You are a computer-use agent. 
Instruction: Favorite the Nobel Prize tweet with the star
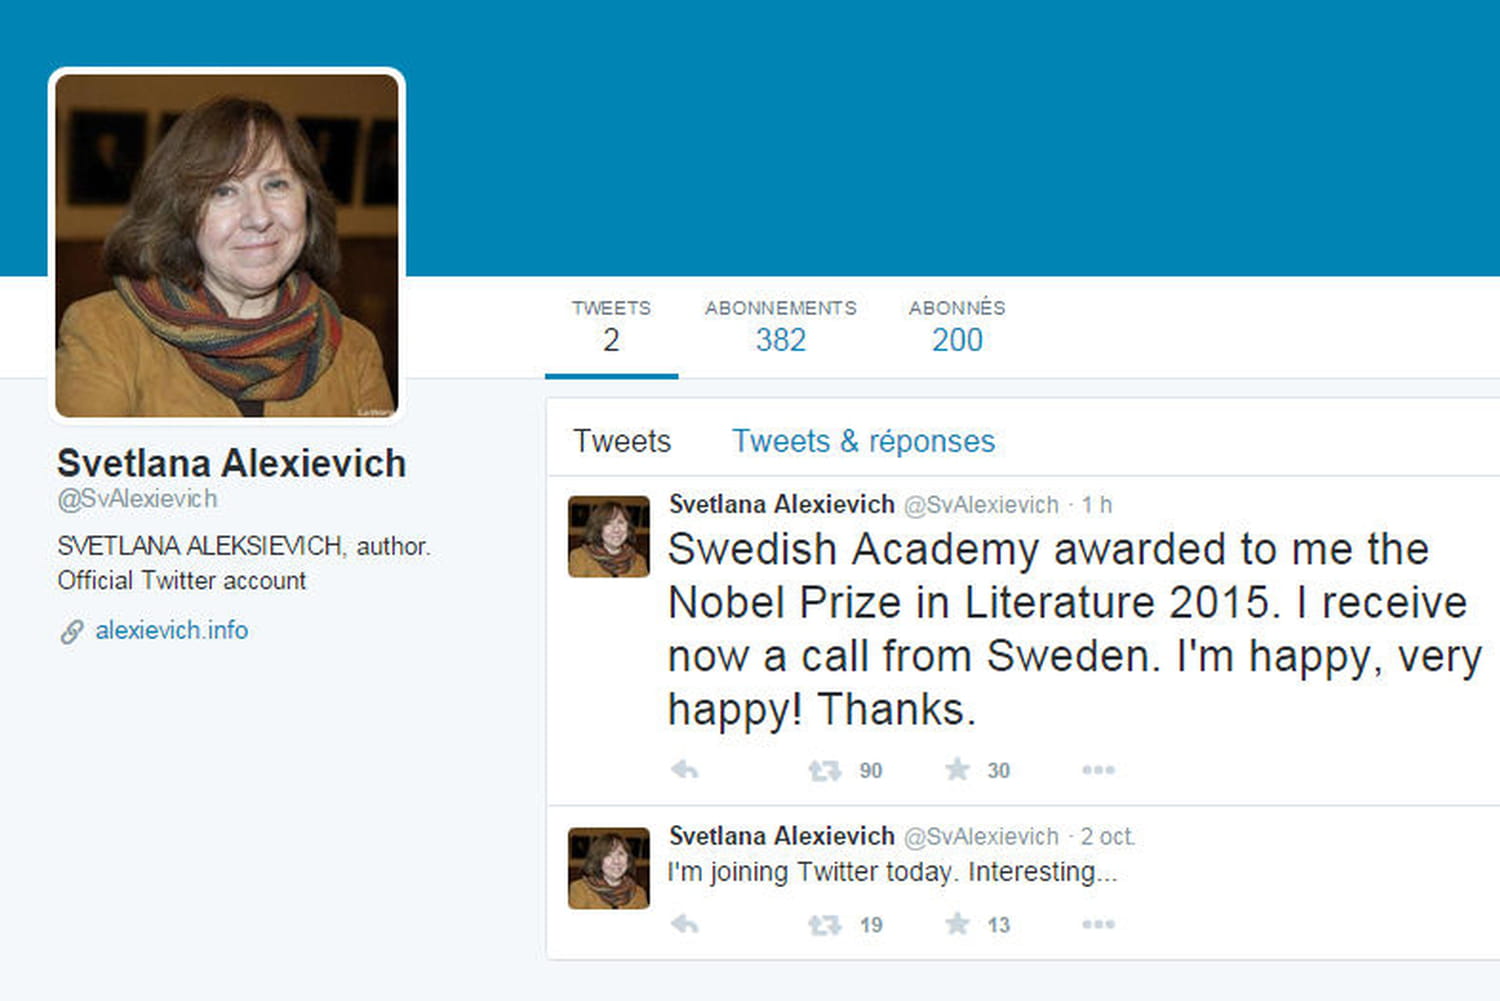pyautogui.click(x=960, y=770)
